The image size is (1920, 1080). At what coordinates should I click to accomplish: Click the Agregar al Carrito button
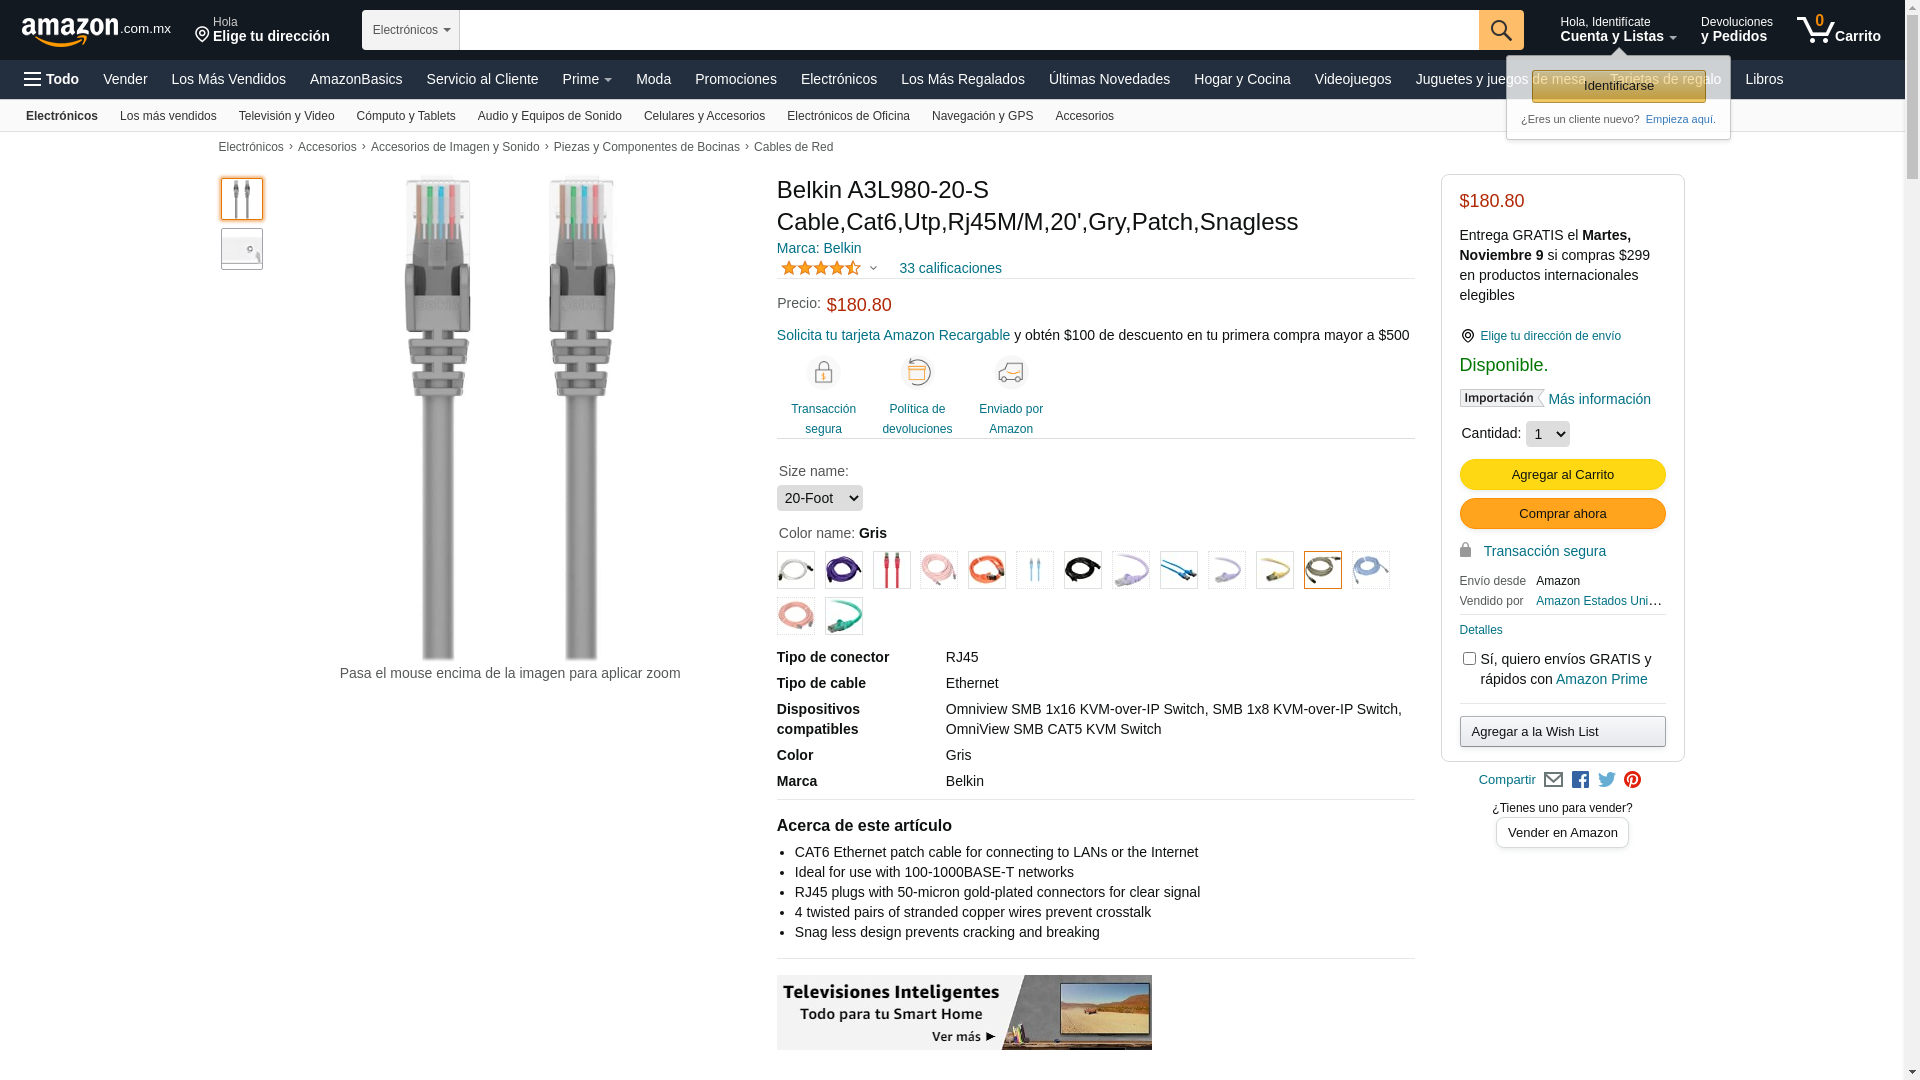point(1562,475)
